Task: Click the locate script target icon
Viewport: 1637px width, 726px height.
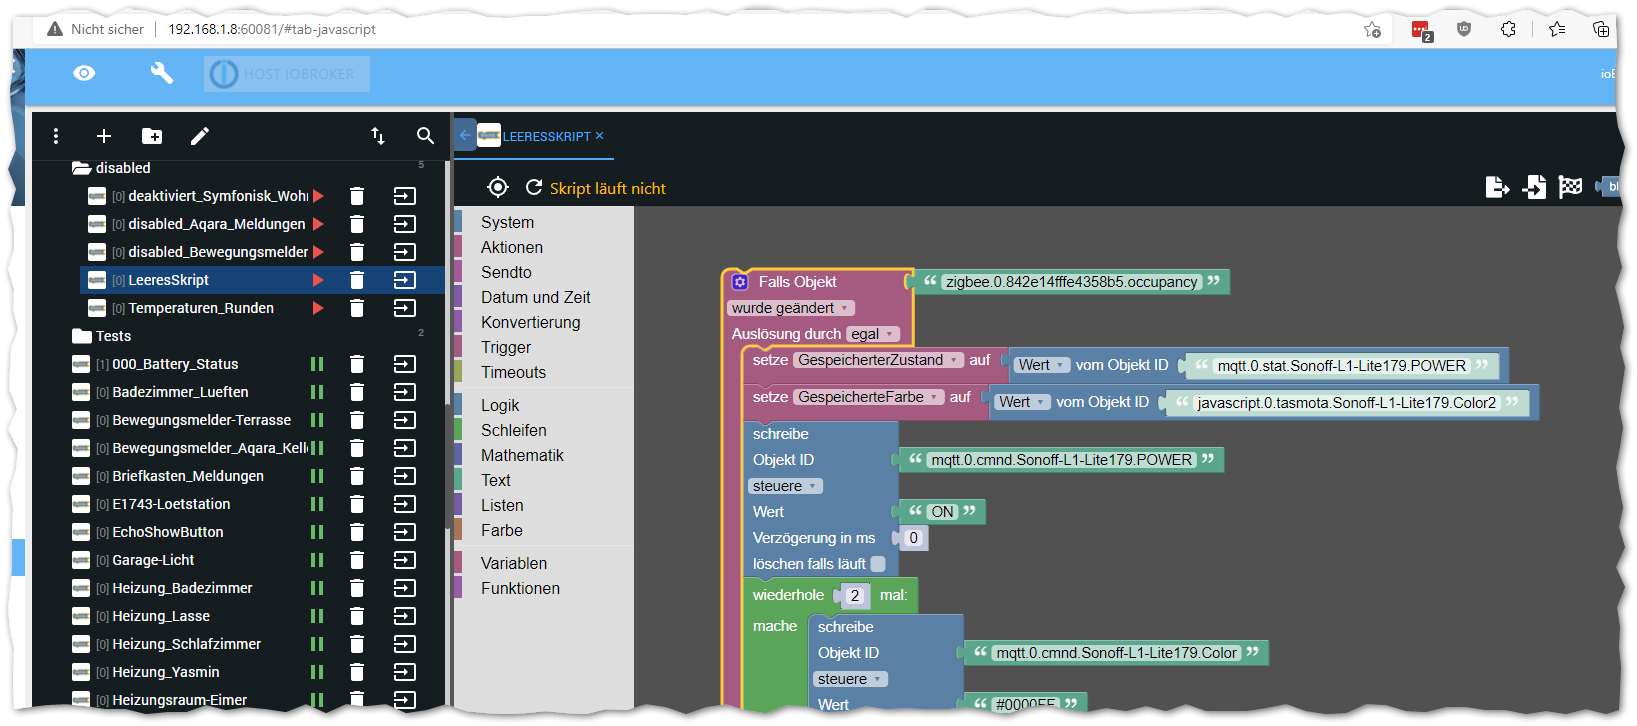Action: click(x=498, y=187)
